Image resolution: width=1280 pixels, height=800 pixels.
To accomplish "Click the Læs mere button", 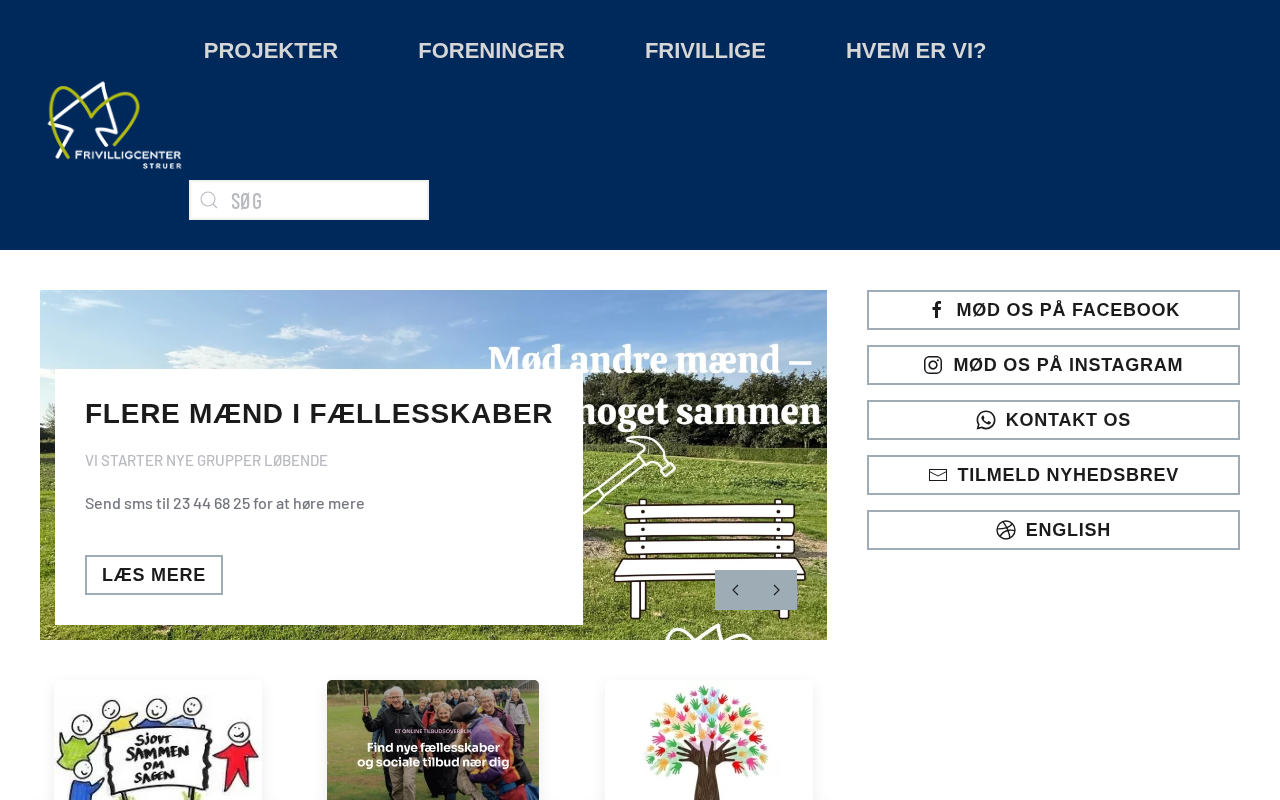I will 154,575.
